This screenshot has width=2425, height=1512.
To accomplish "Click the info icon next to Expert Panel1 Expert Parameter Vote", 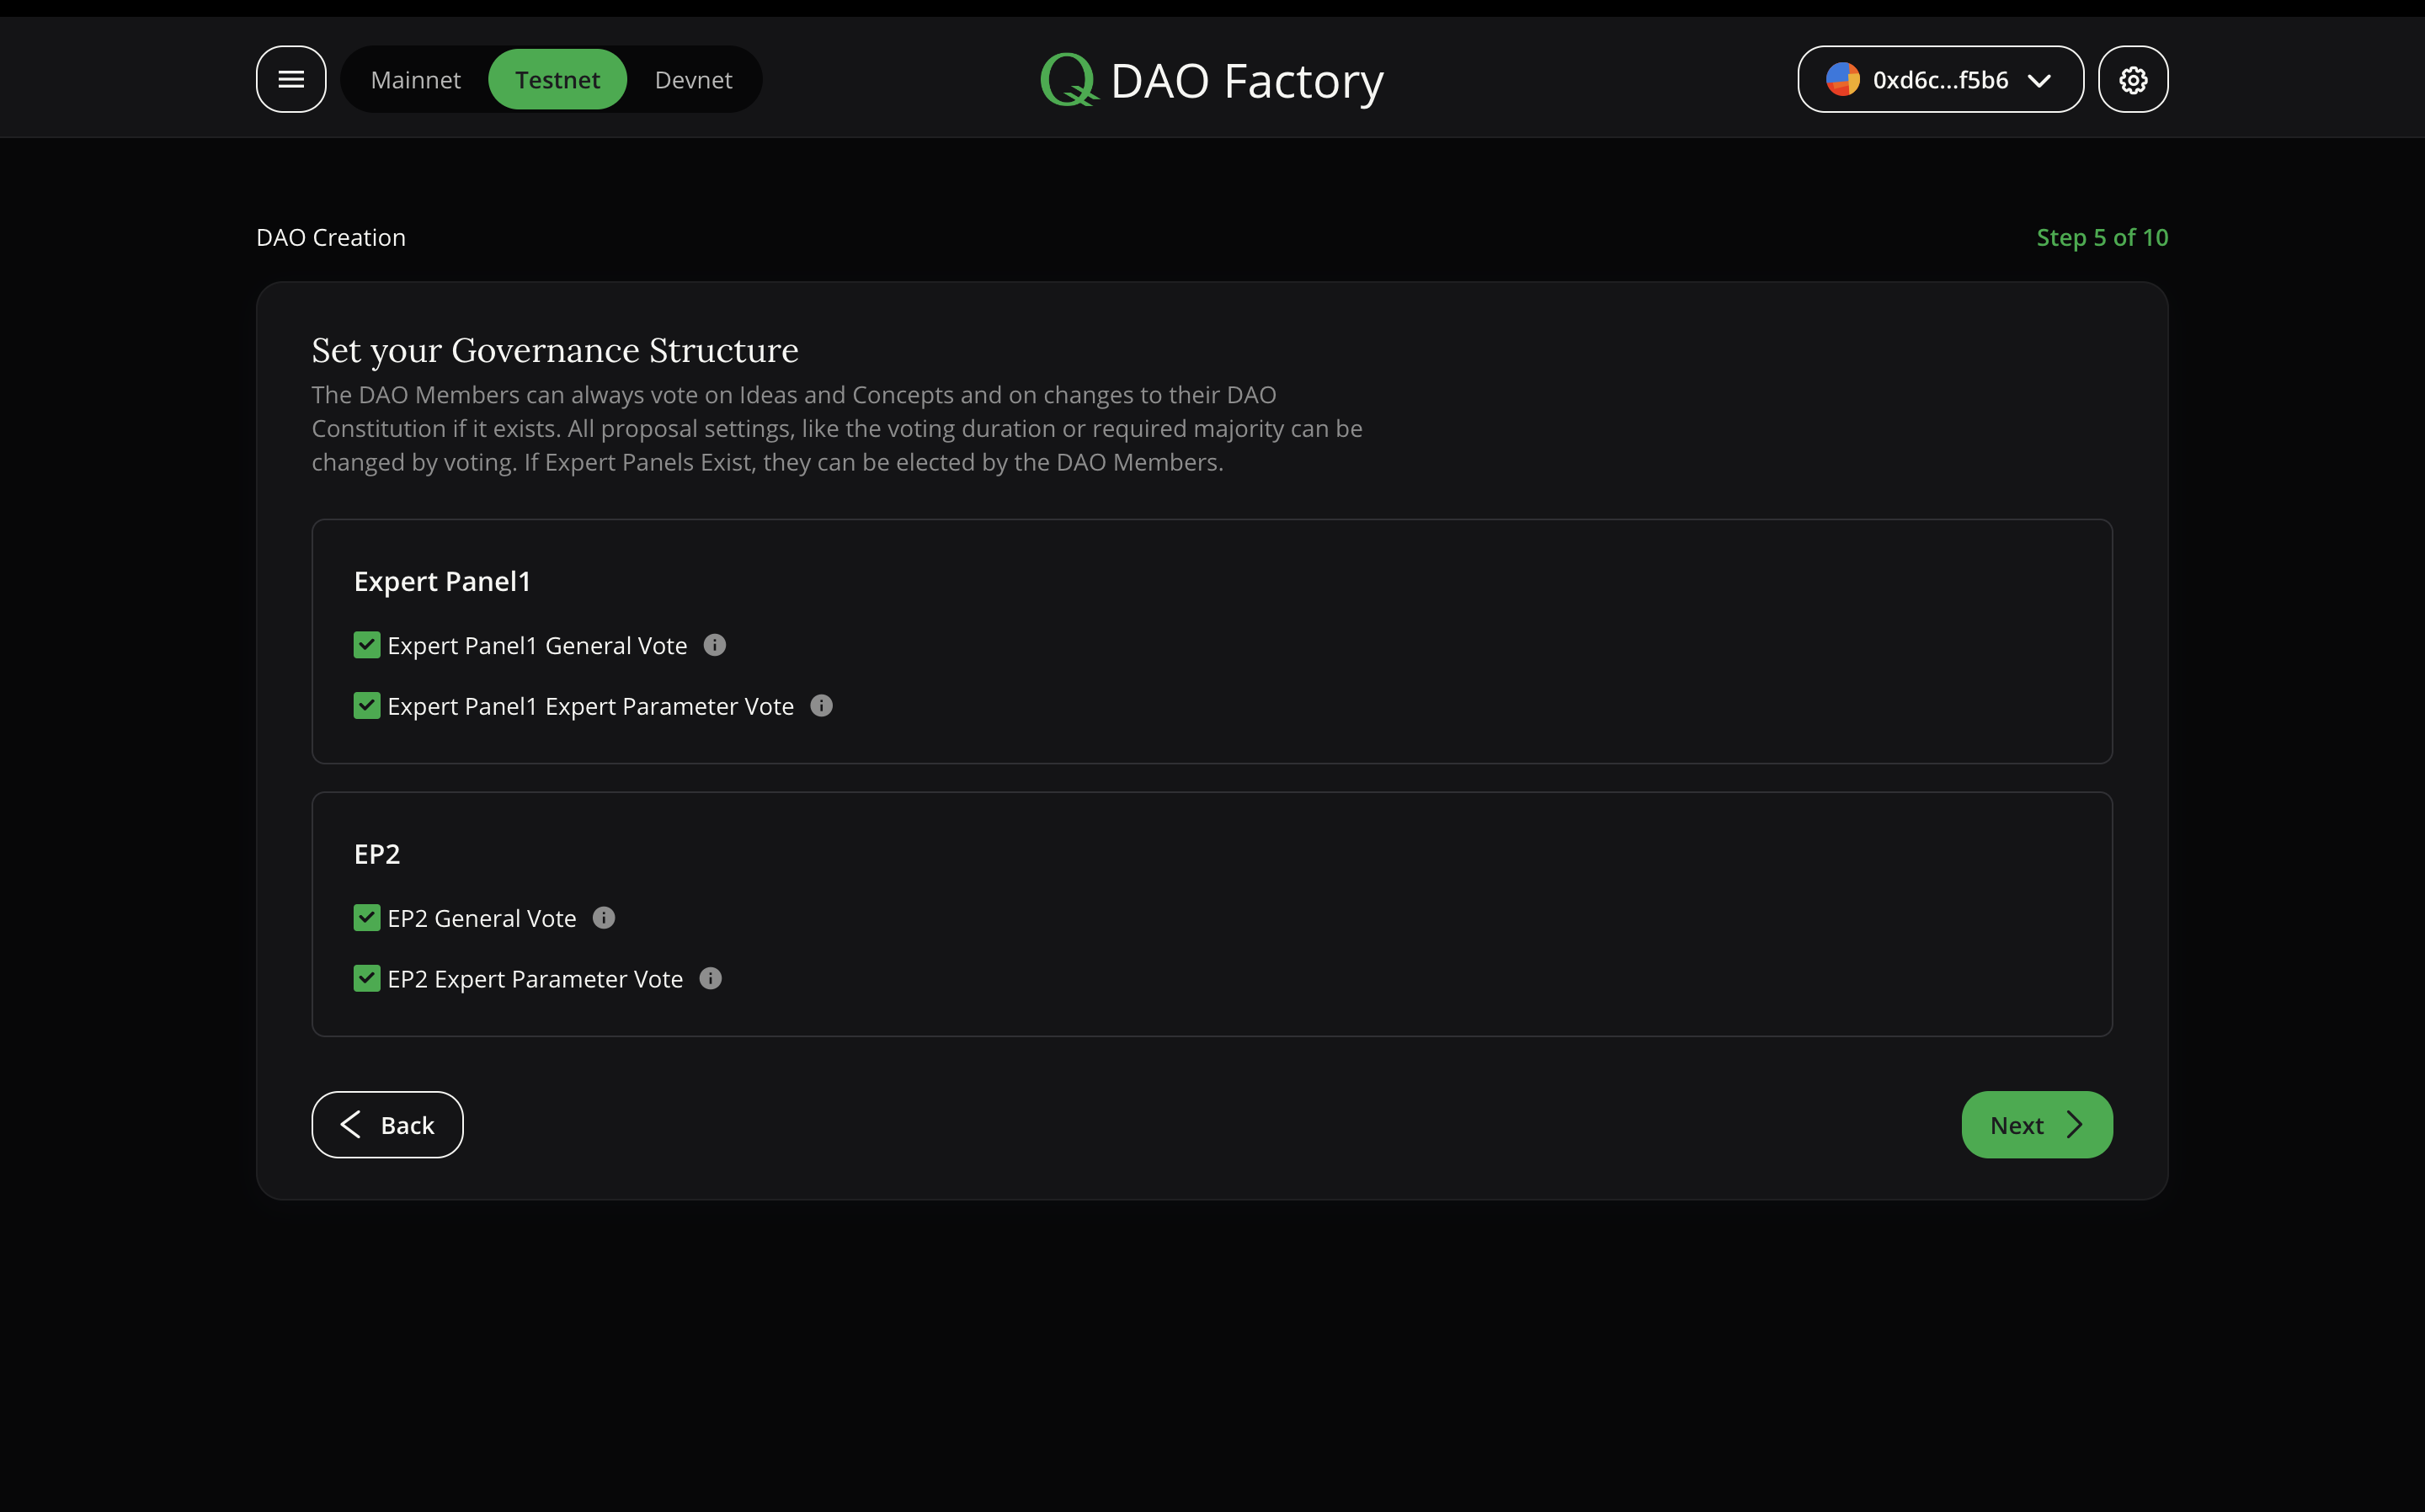I will [820, 705].
